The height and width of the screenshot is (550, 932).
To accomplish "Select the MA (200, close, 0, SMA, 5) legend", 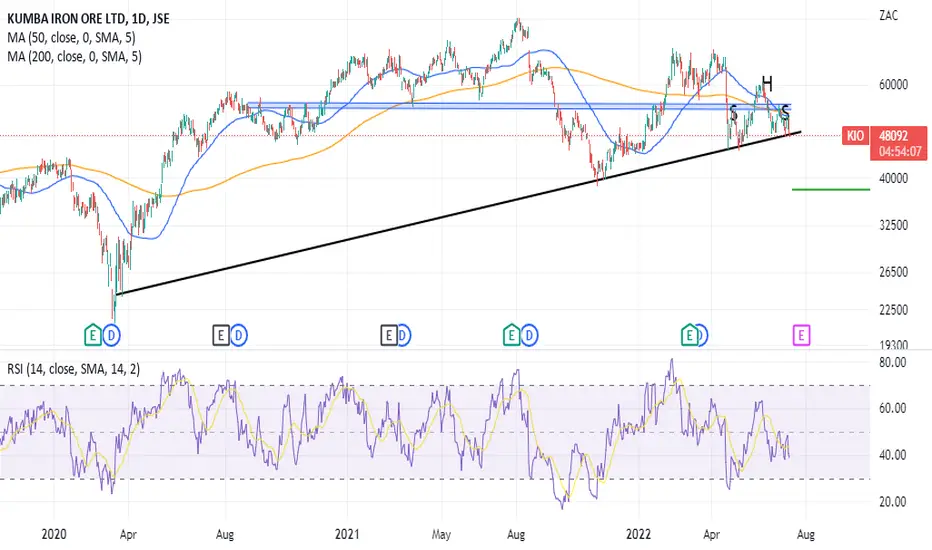I will pos(74,57).
